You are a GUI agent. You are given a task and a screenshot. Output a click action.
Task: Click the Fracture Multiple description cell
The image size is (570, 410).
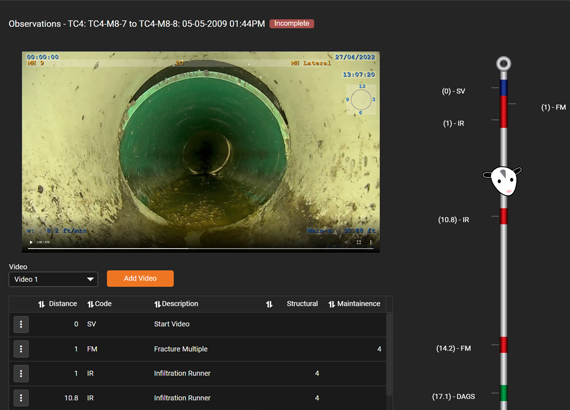point(181,349)
